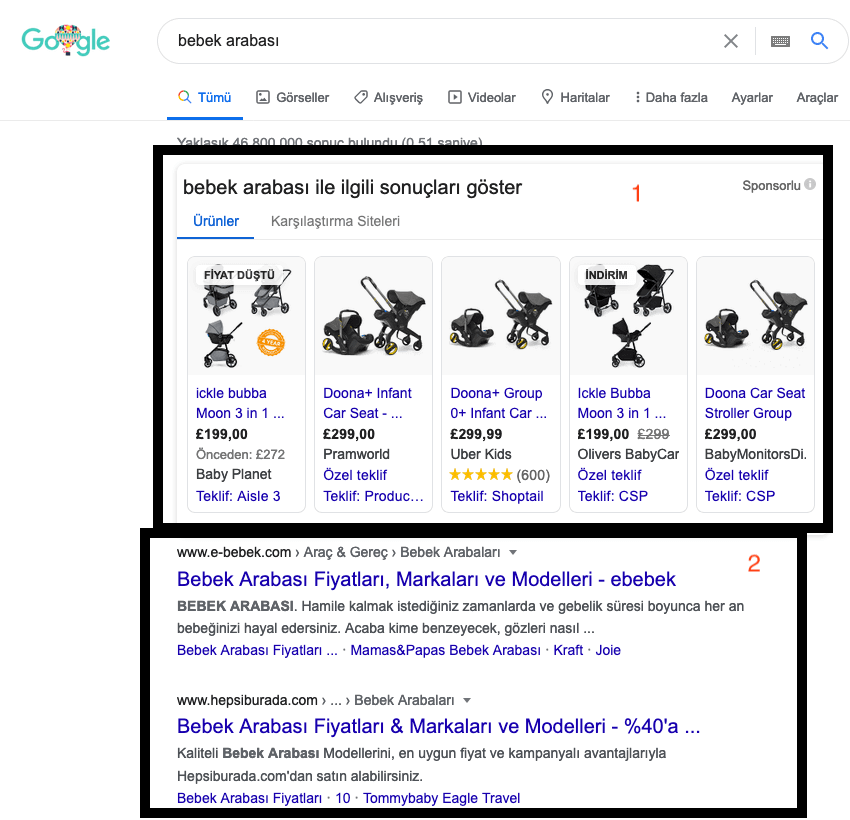Click Teklif: Aisle 3 link
Screen dimensions: 850x820
point(238,496)
